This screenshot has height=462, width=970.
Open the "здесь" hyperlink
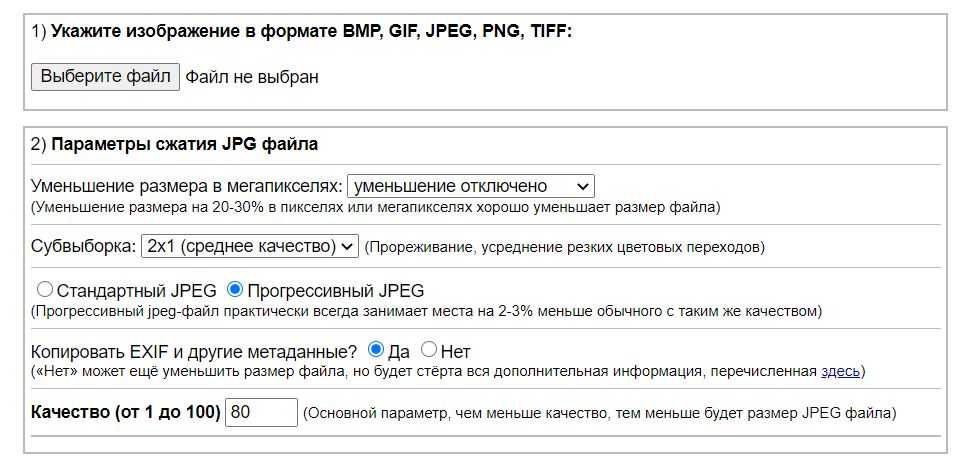tap(840, 371)
